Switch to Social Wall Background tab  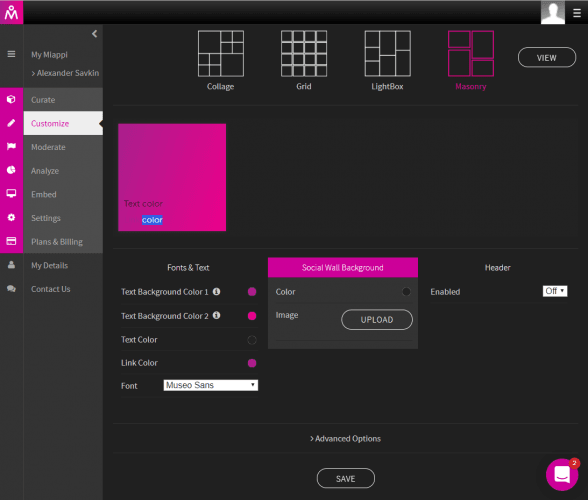[343, 267]
